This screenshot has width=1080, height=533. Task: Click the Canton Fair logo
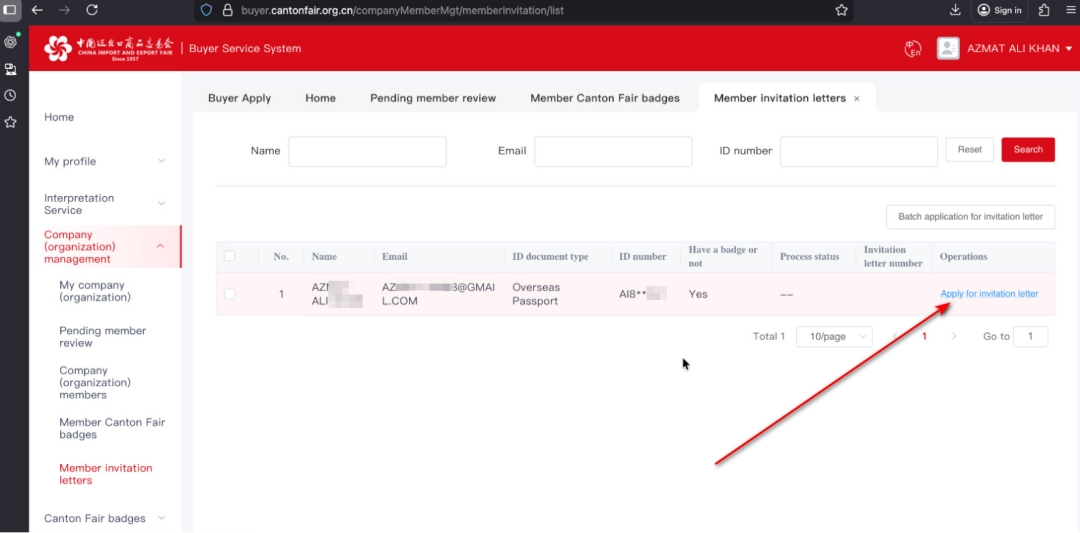coord(108,48)
